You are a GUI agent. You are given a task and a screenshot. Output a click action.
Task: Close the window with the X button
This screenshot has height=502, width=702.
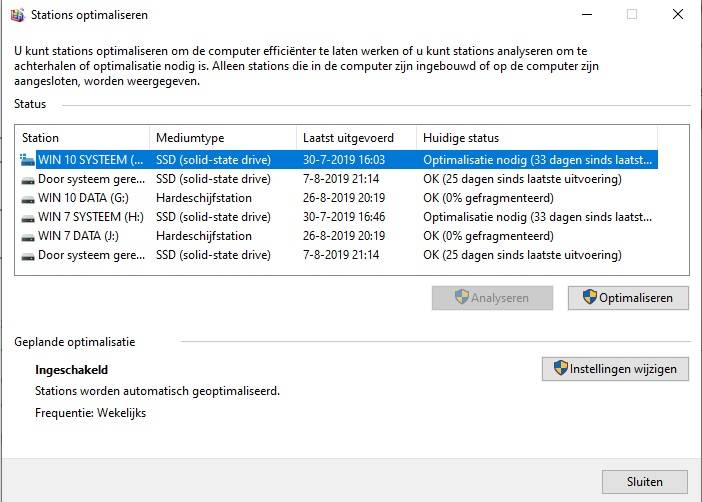pos(678,15)
